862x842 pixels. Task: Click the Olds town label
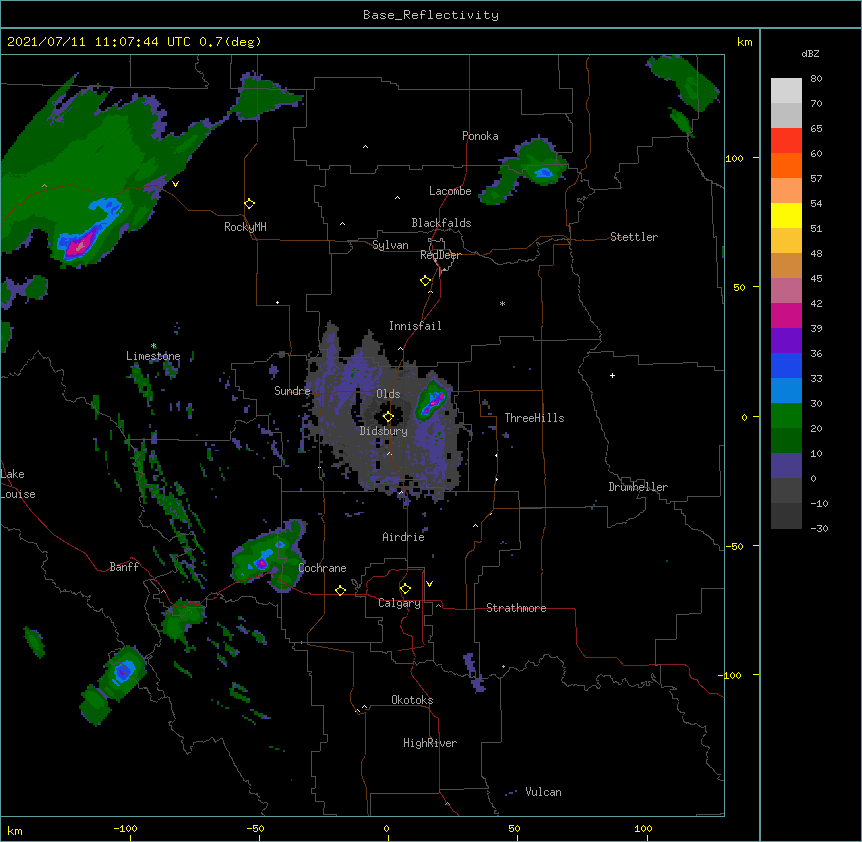click(388, 394)
